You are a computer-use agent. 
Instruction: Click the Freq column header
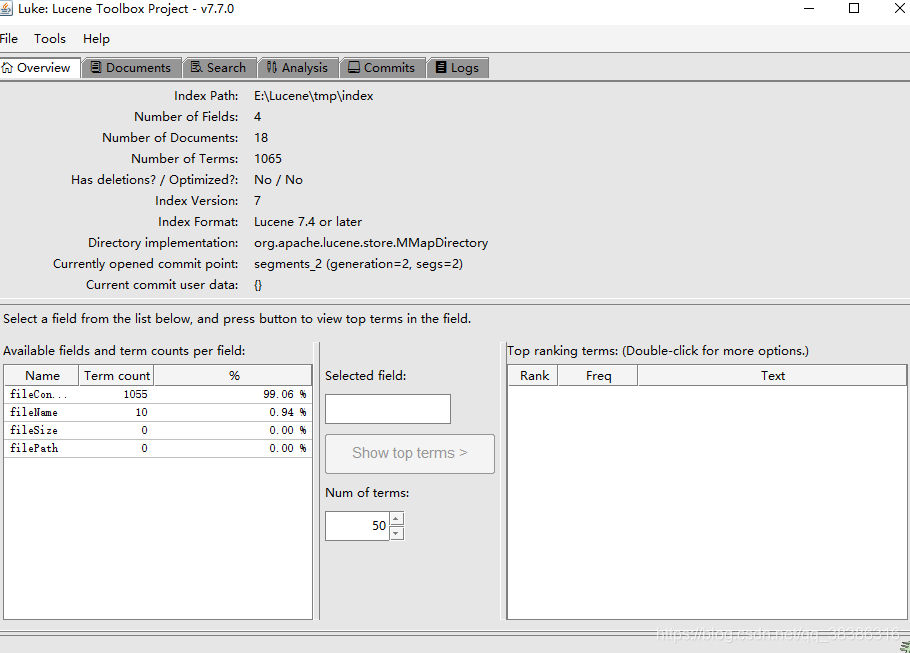click(x=598, y=376)
